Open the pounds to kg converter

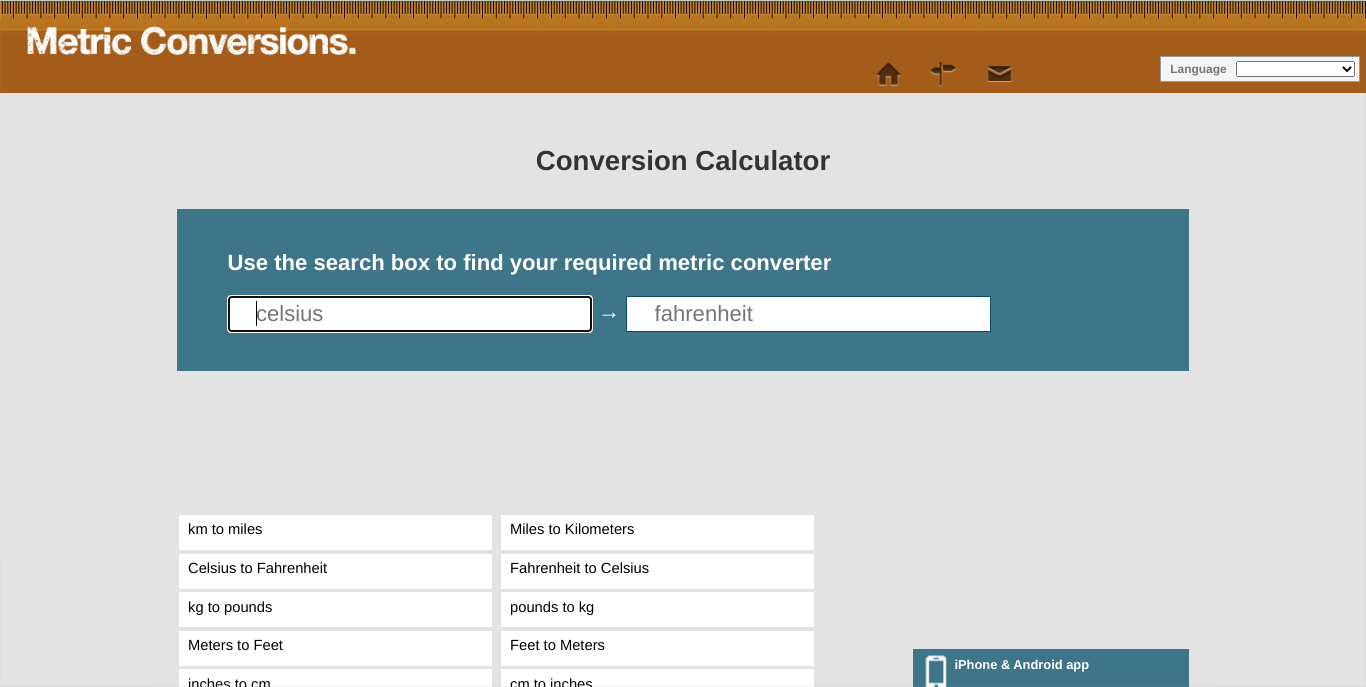656,608
